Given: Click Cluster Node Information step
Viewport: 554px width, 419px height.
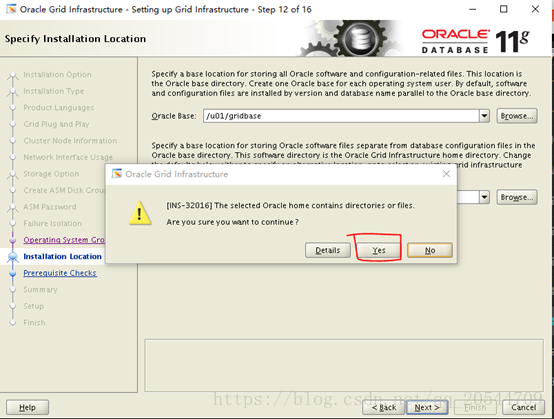Looking at the screenshot, I should pyautogui.click(x=70, y=141).
